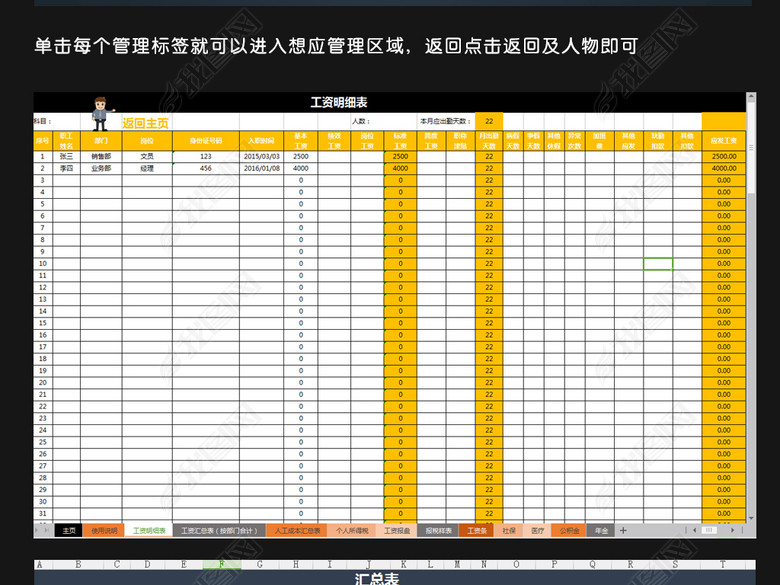Click the vertical scrollbar down arrow
This screenshot has height=585, width=780.
[x=751, y=518]
